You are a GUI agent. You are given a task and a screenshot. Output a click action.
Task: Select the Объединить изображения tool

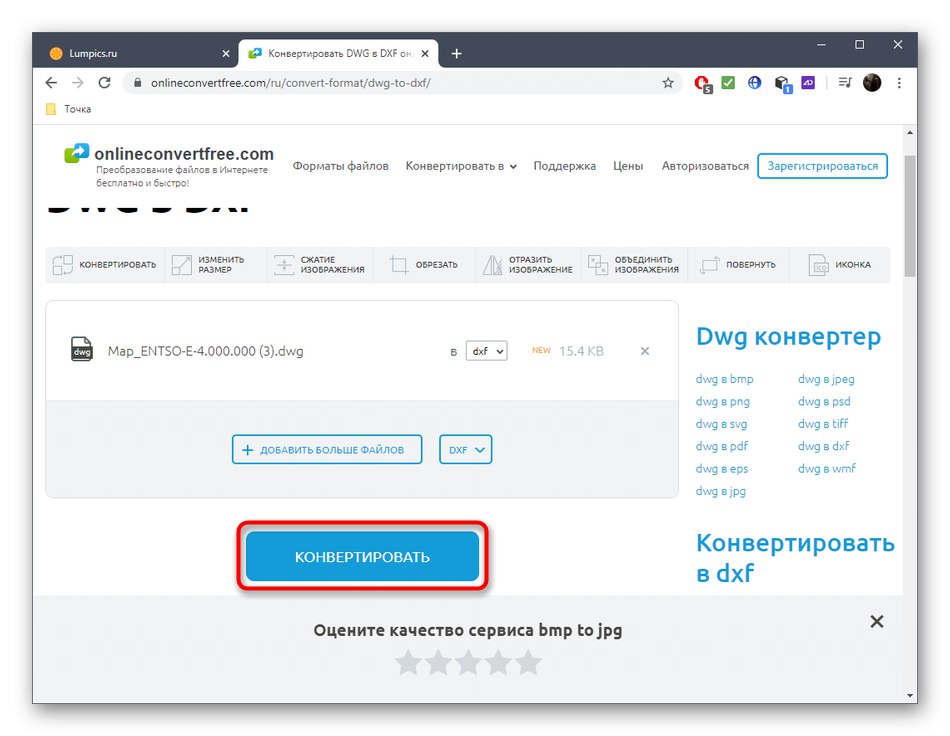(634, 265)
